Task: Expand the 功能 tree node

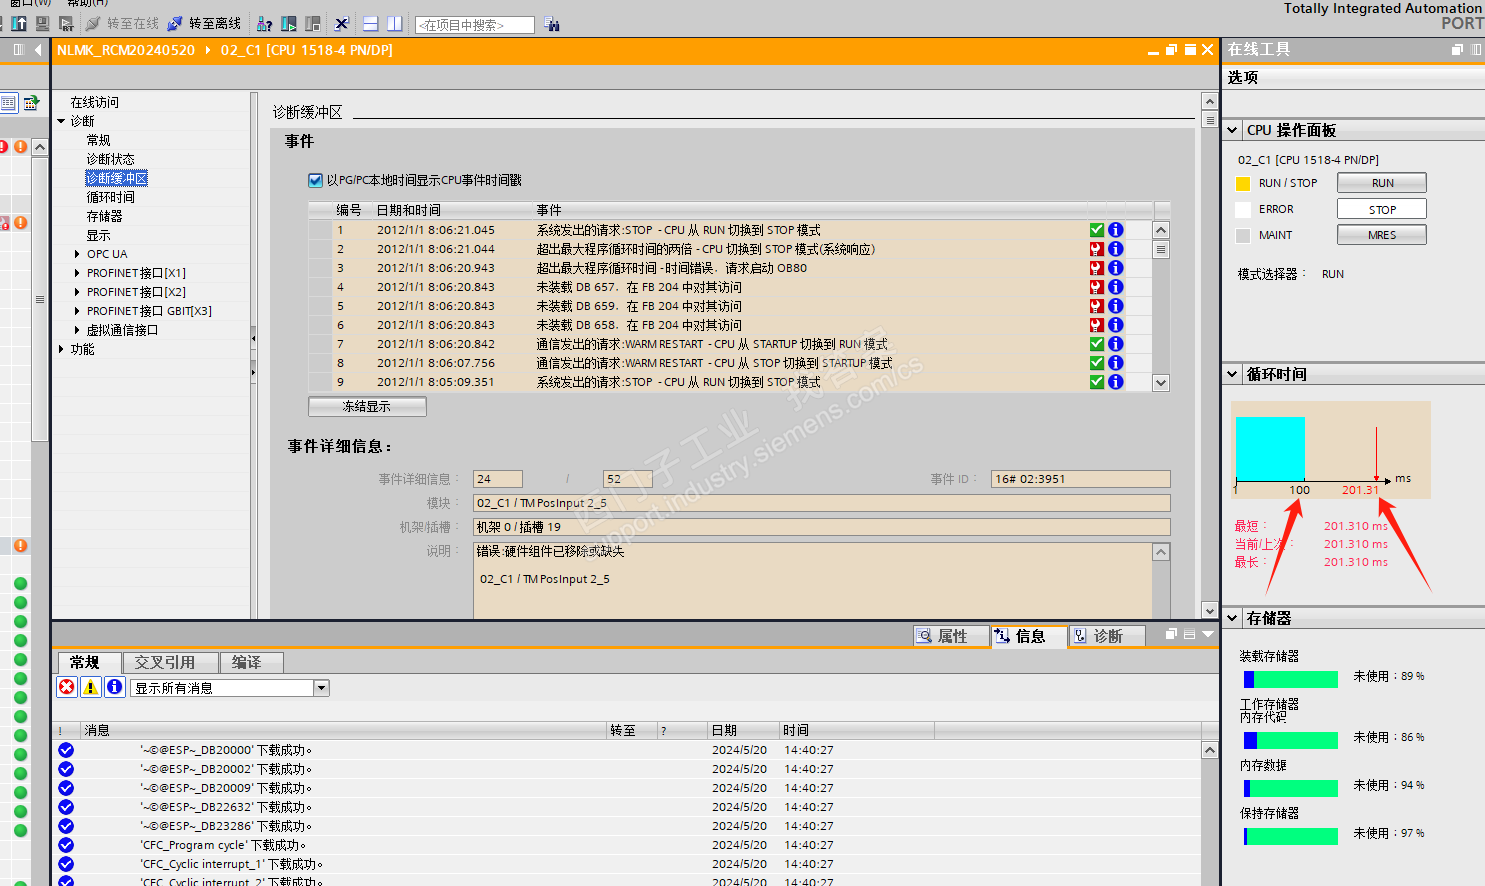Action: [62, 349]
